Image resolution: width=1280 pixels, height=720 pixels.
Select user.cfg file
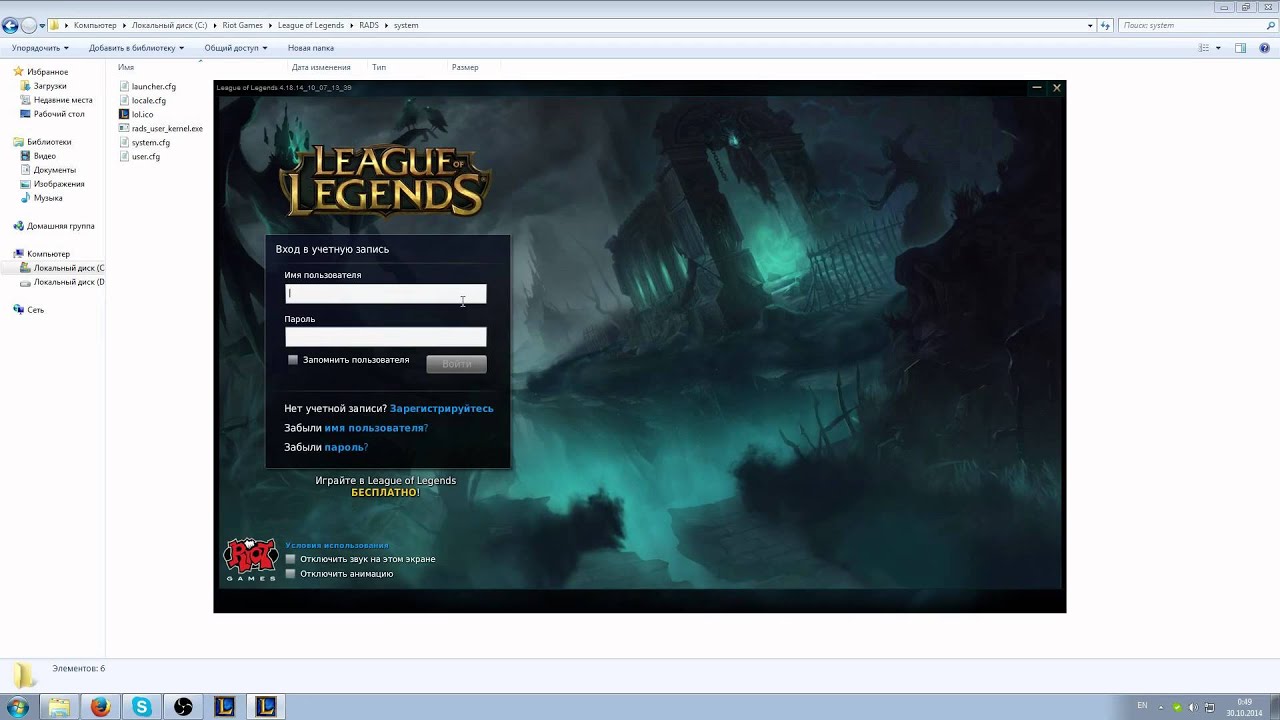tap(139, 156)
